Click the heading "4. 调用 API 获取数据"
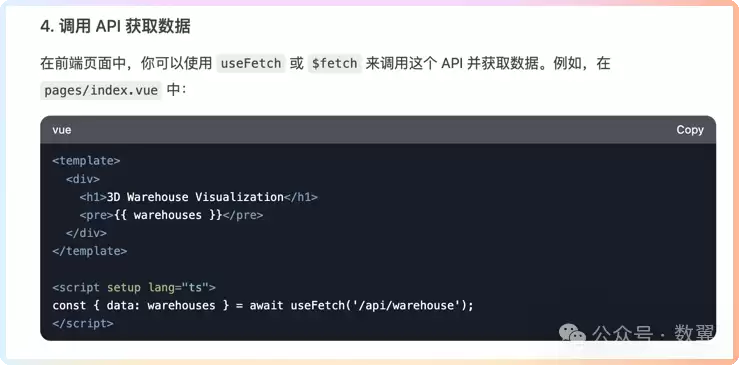 click(115, 27)
